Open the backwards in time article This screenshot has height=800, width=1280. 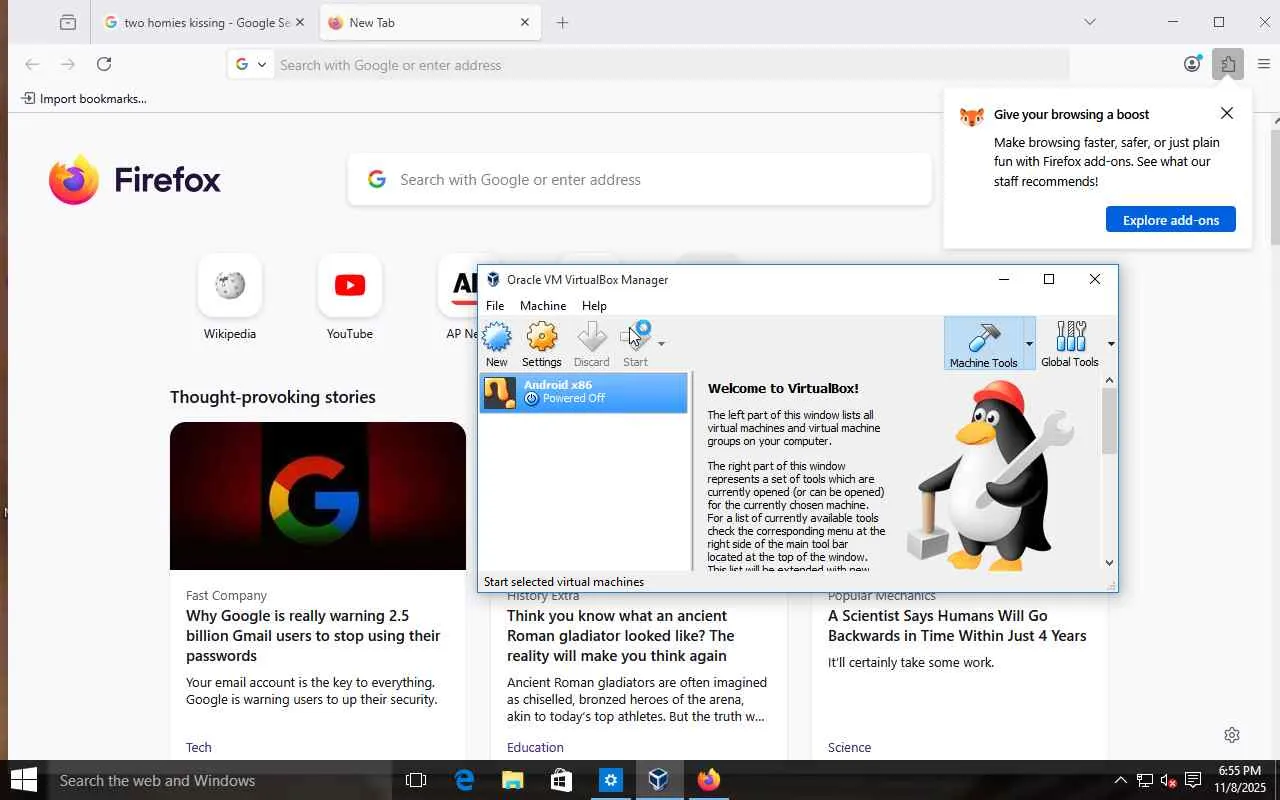coord(957,626)
